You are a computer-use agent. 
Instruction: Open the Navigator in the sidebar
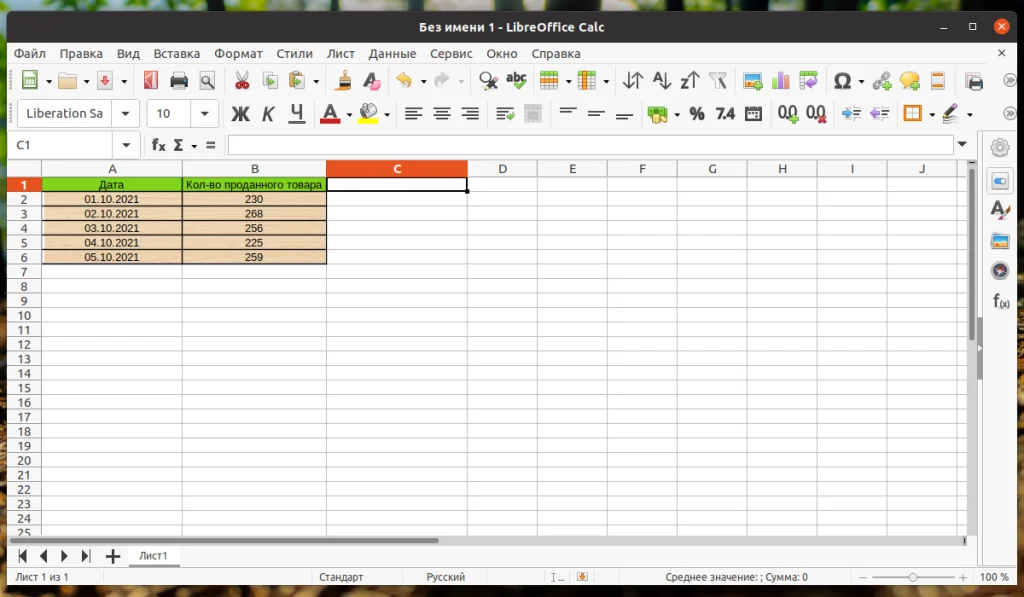click(x=1000, y=270)
